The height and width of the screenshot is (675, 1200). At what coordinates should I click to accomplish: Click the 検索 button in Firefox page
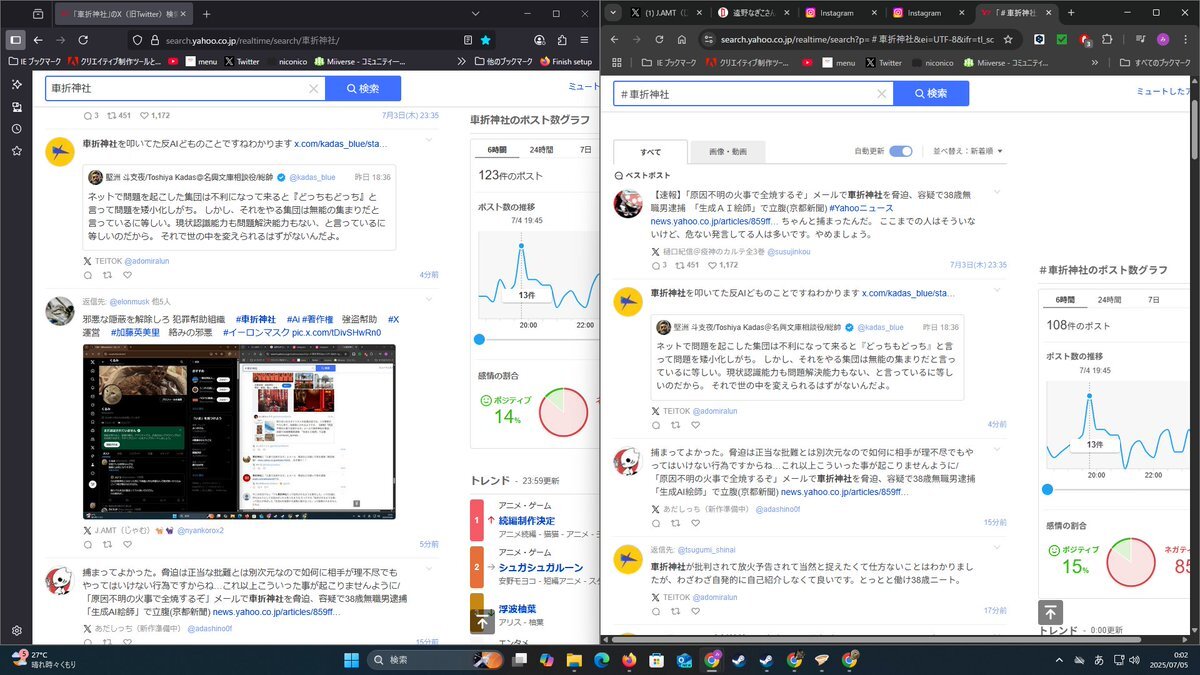point(363,89)
